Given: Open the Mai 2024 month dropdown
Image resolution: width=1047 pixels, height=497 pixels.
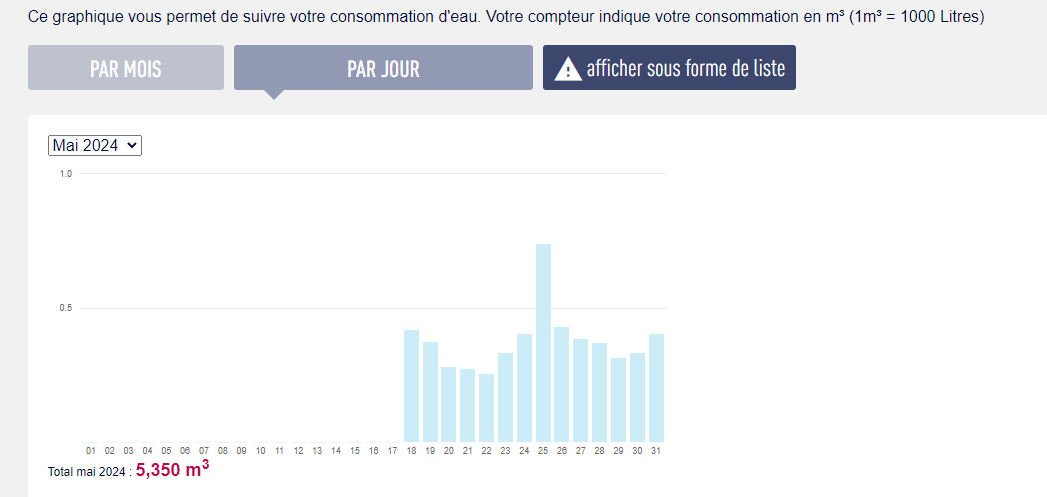Looking at the screenshot, I should coord(95,145).
